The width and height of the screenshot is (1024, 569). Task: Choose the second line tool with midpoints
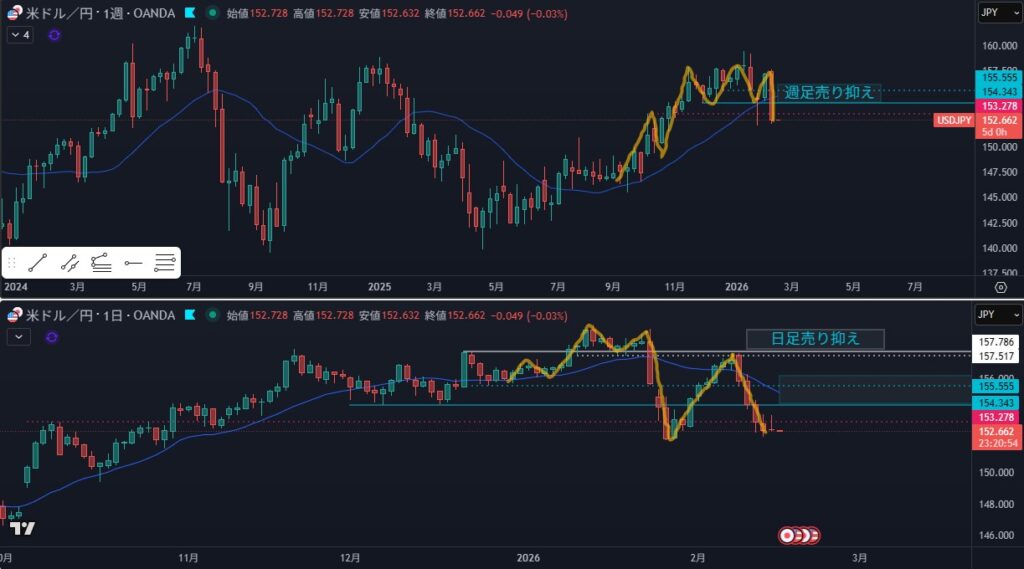point(69,263)
